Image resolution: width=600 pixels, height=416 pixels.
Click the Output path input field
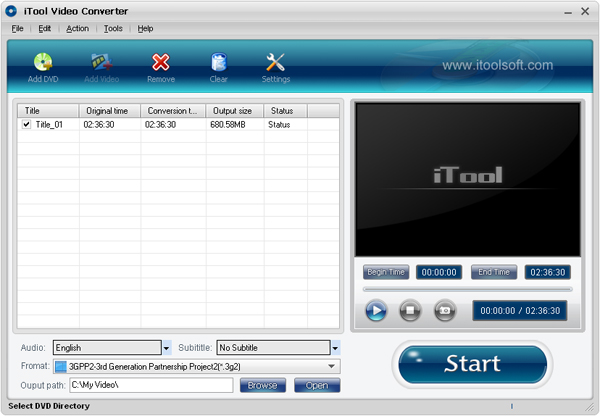[x=151, y=385]
